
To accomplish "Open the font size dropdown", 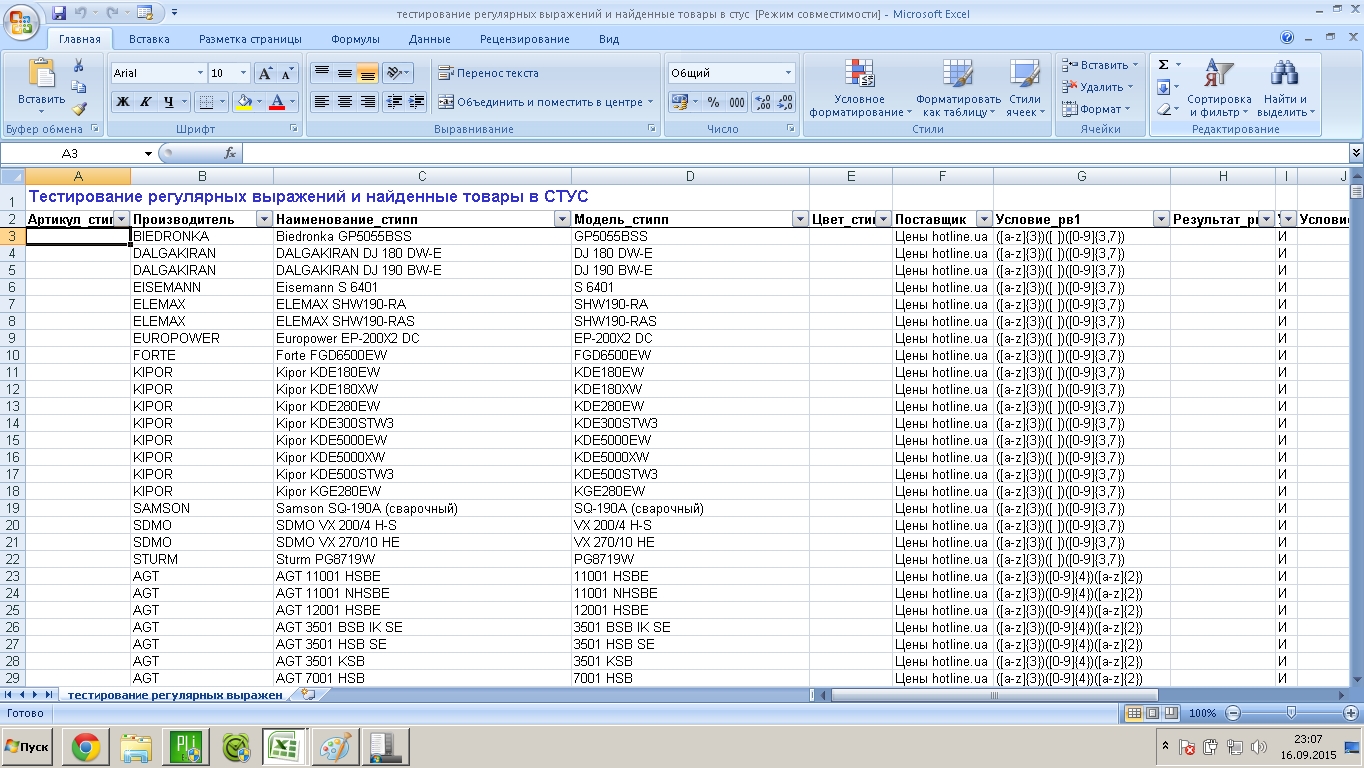I will (x=243, y=73).
